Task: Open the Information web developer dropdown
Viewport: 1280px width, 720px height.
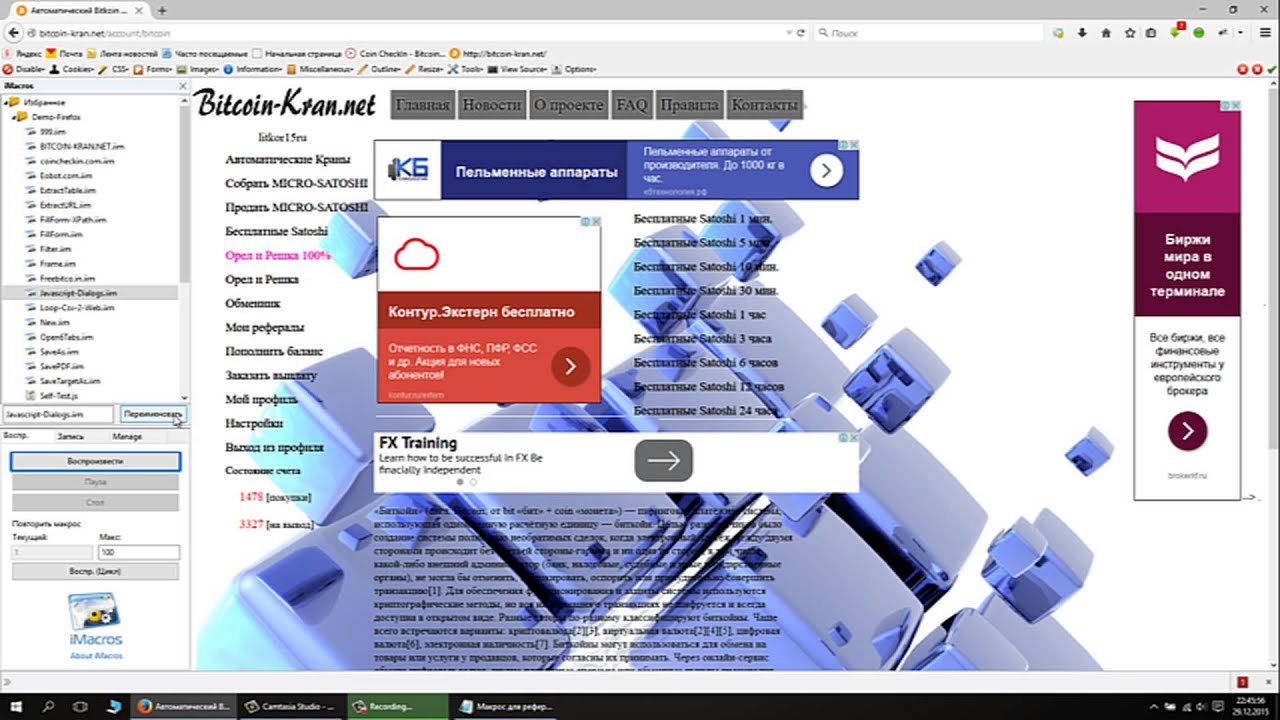Action: [x=255, y=69]
